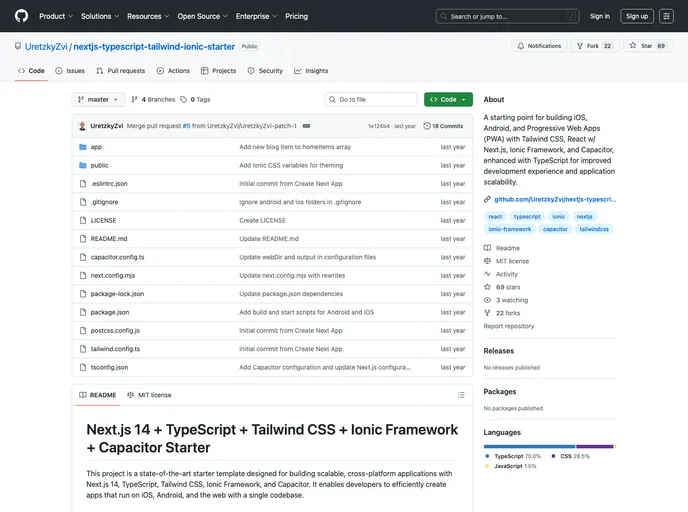Click the scale icon beside MIT license in About
Screen dimensions: 688x512
pos(487,261)
